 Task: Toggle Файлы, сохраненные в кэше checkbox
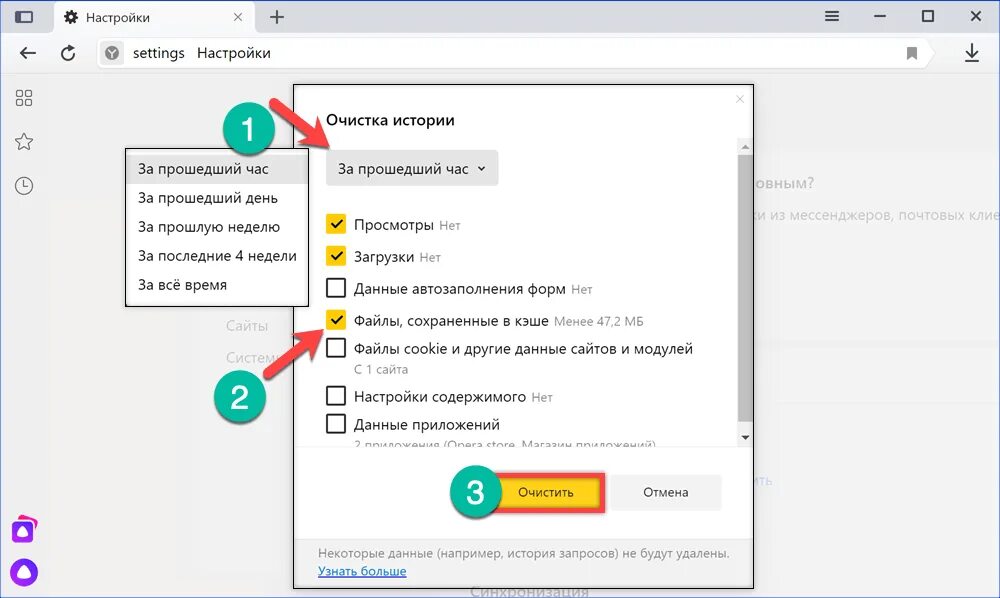[336, 320]
